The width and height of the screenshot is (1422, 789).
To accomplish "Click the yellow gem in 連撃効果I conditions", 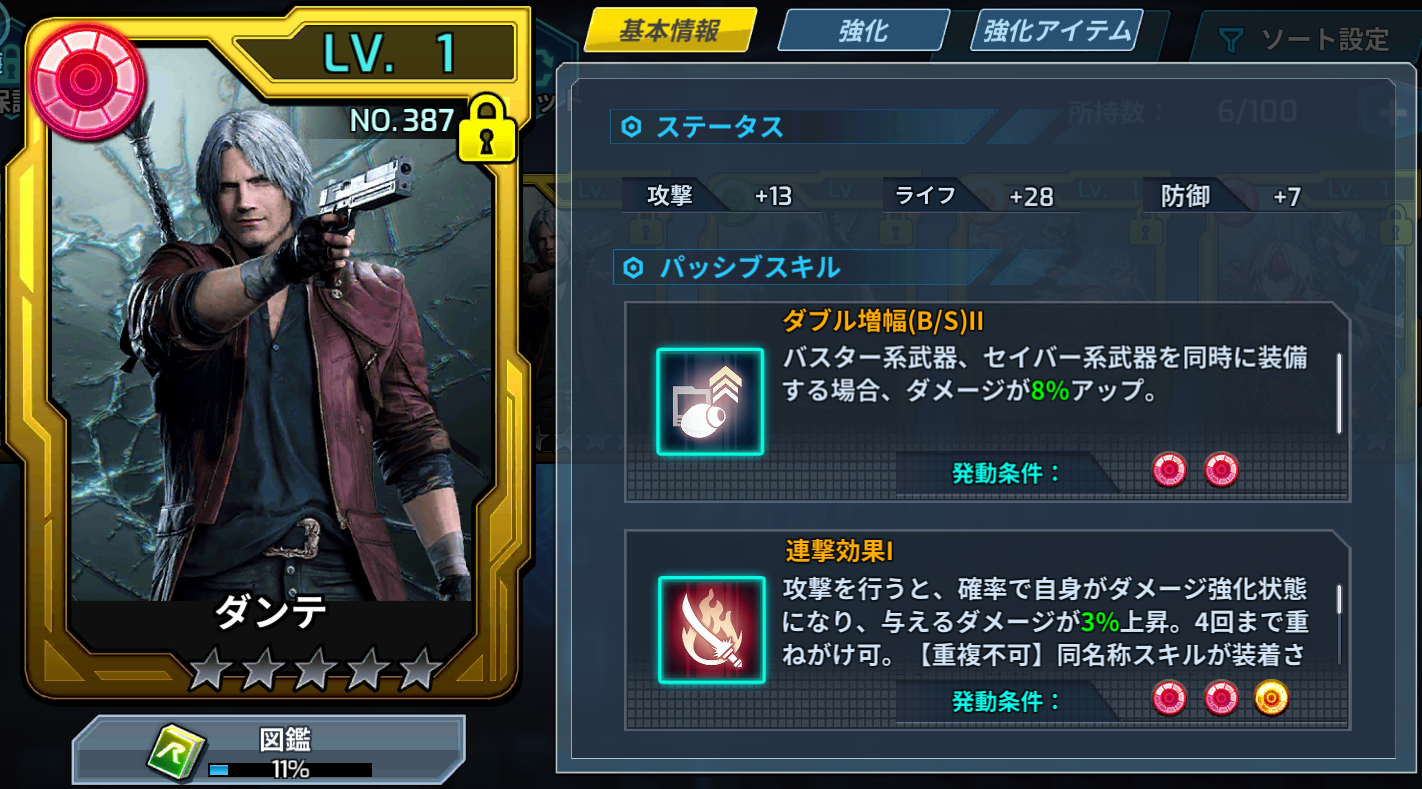I will (1271, 698).
